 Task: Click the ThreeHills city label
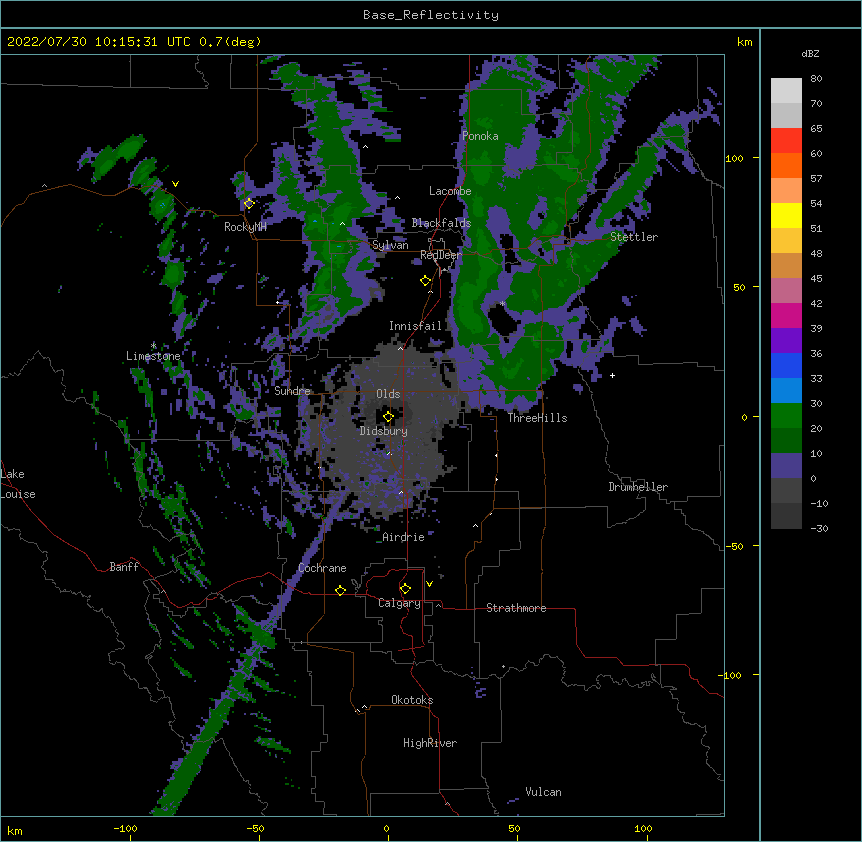(x=537, y=418)
